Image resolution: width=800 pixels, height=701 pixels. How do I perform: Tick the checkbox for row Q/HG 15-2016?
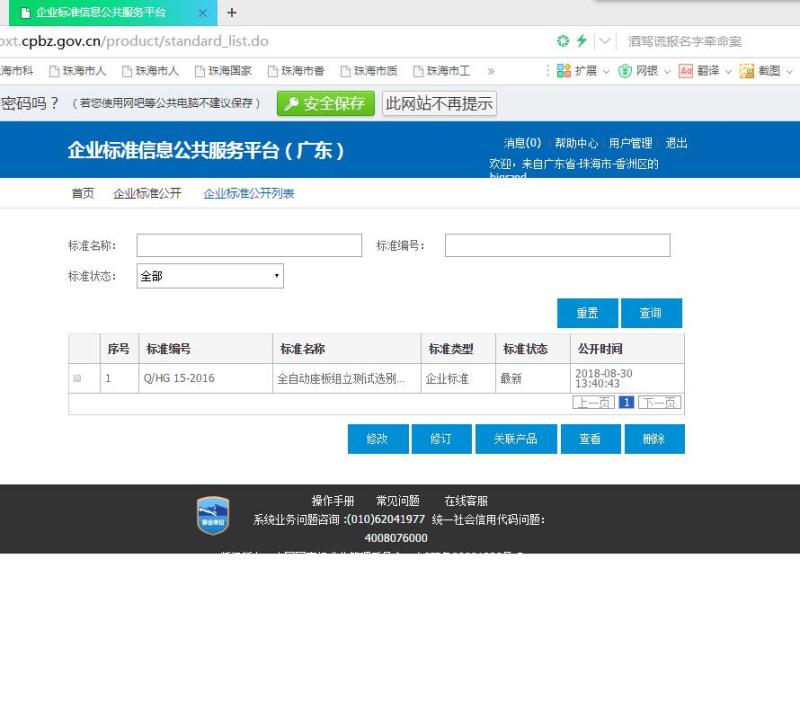point(78,378)
